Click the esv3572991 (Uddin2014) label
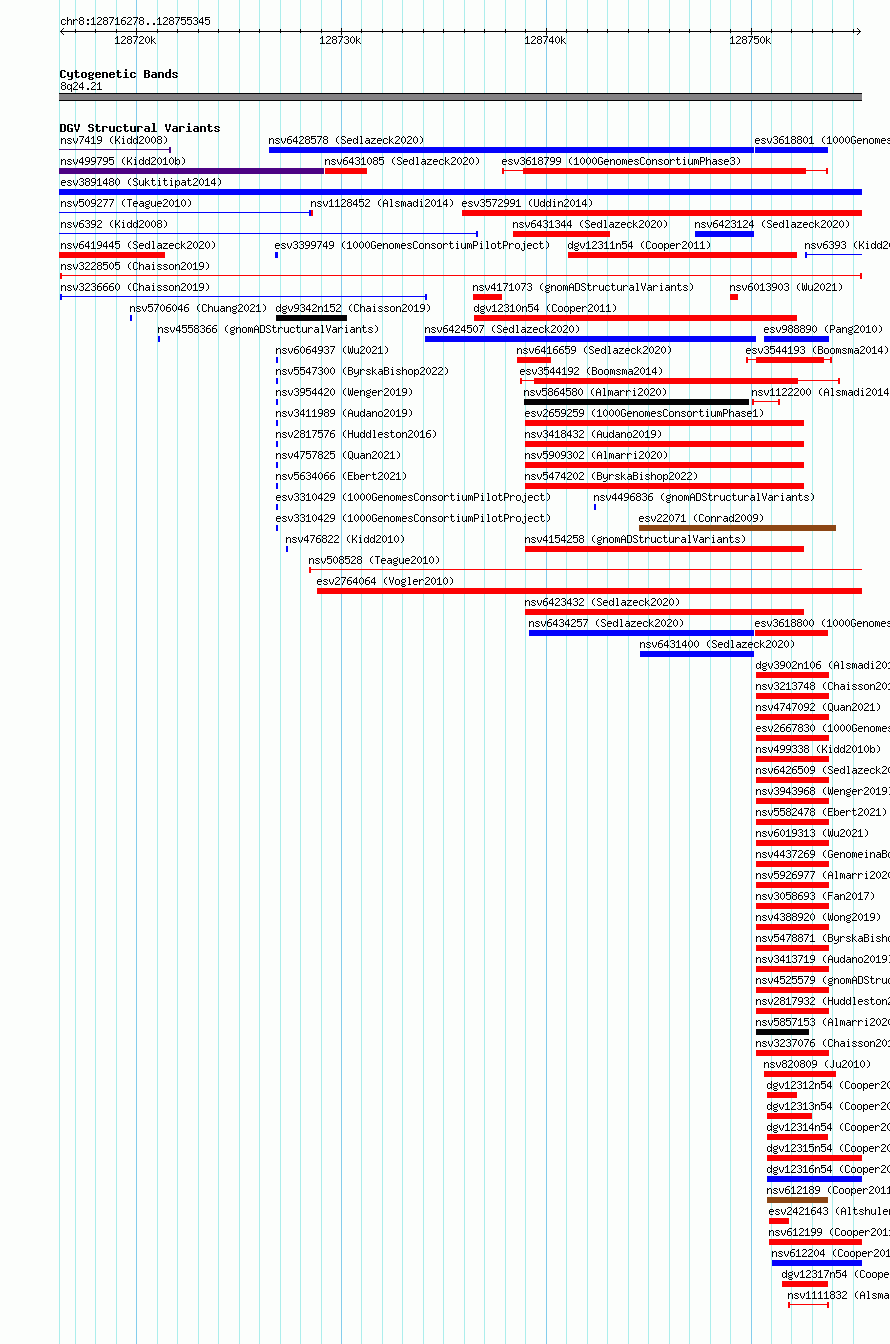The height and width of the screenshot is (1344, 890). point(527,203)
